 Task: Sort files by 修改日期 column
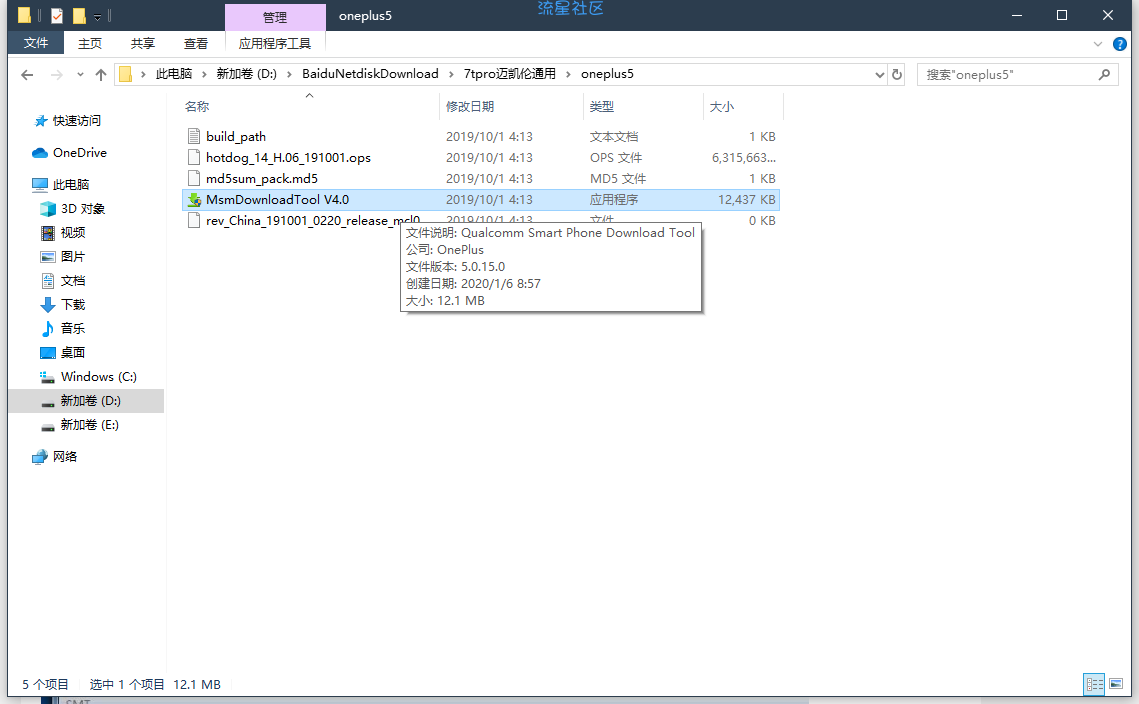click(x=469, y=107)
